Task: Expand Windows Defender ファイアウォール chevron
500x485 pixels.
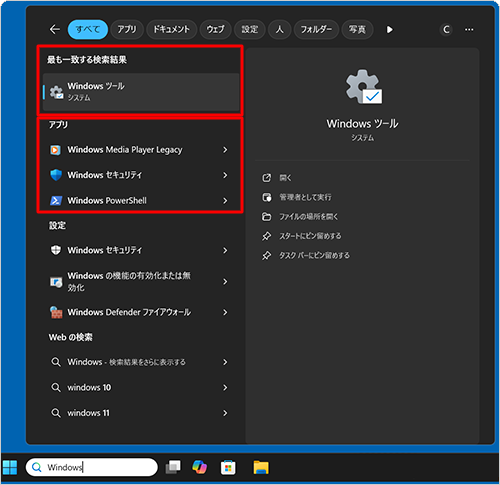Action: [225, 312]
